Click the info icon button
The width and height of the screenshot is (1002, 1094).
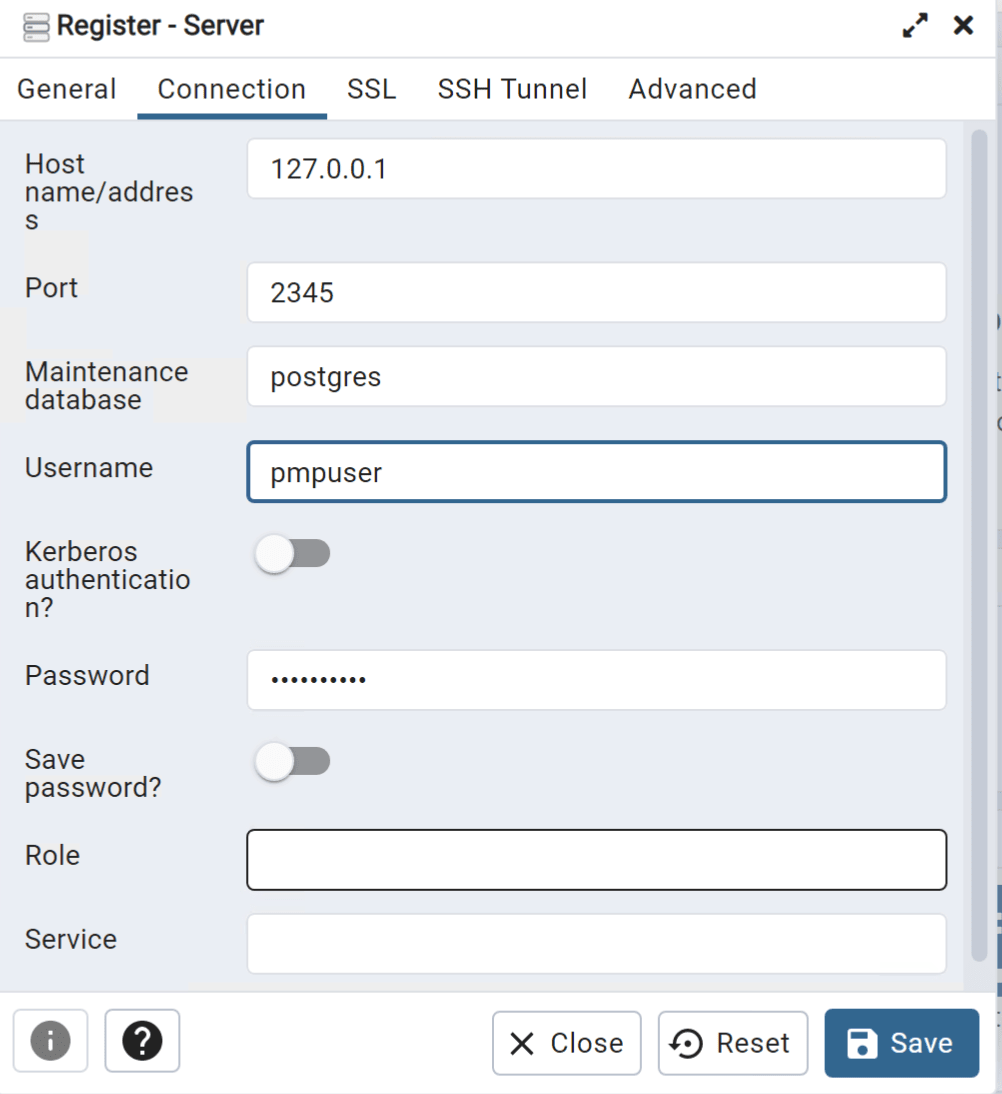coord(50,1041)
